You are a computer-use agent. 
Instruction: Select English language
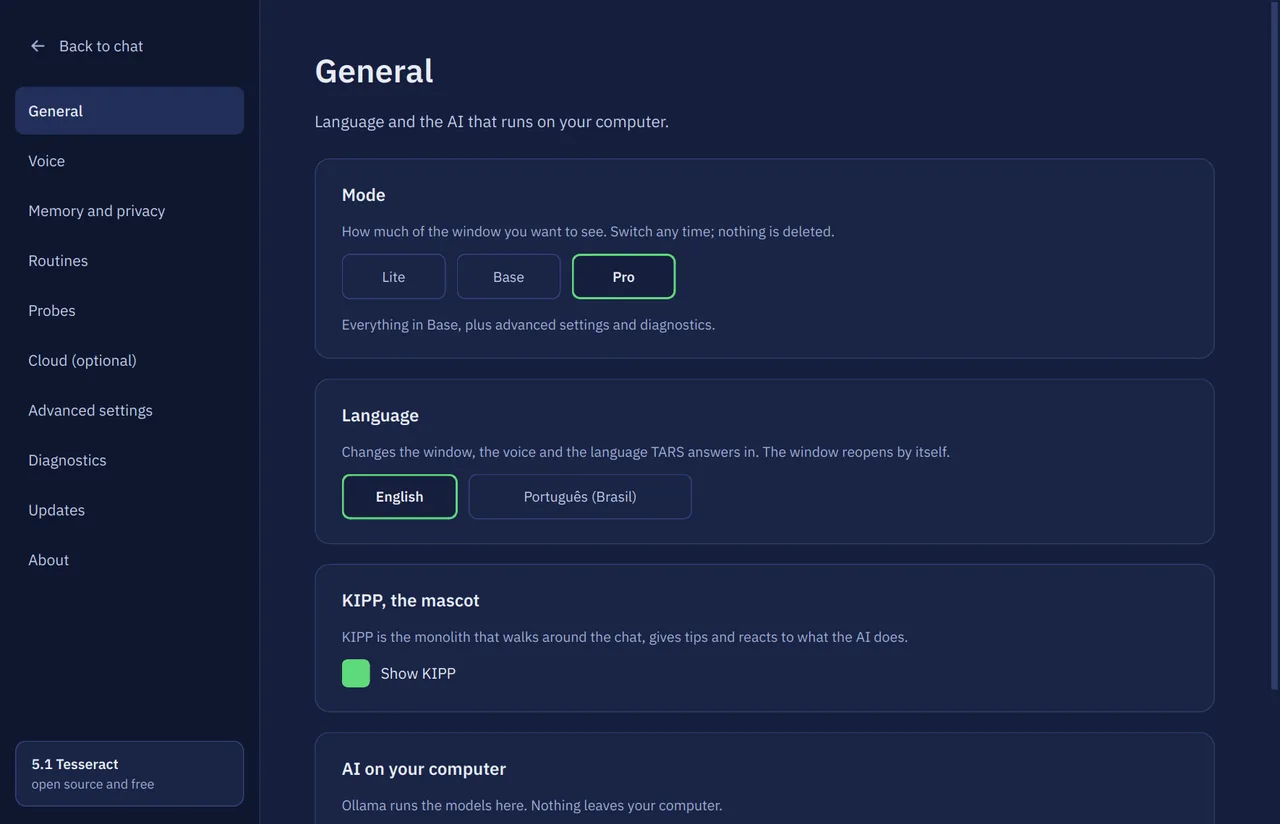coord(399,497)
